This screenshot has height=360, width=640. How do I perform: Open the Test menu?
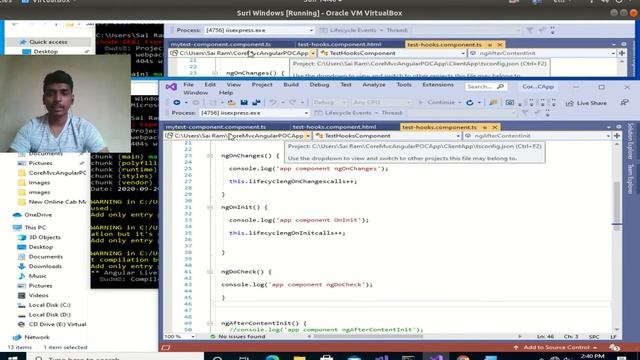tap(346, 84)
